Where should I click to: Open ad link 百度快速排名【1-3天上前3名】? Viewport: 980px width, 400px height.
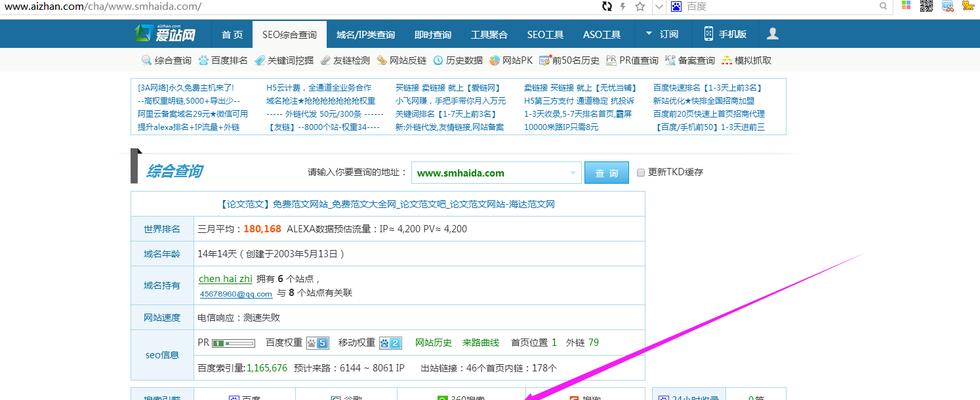tap(708, 88)
